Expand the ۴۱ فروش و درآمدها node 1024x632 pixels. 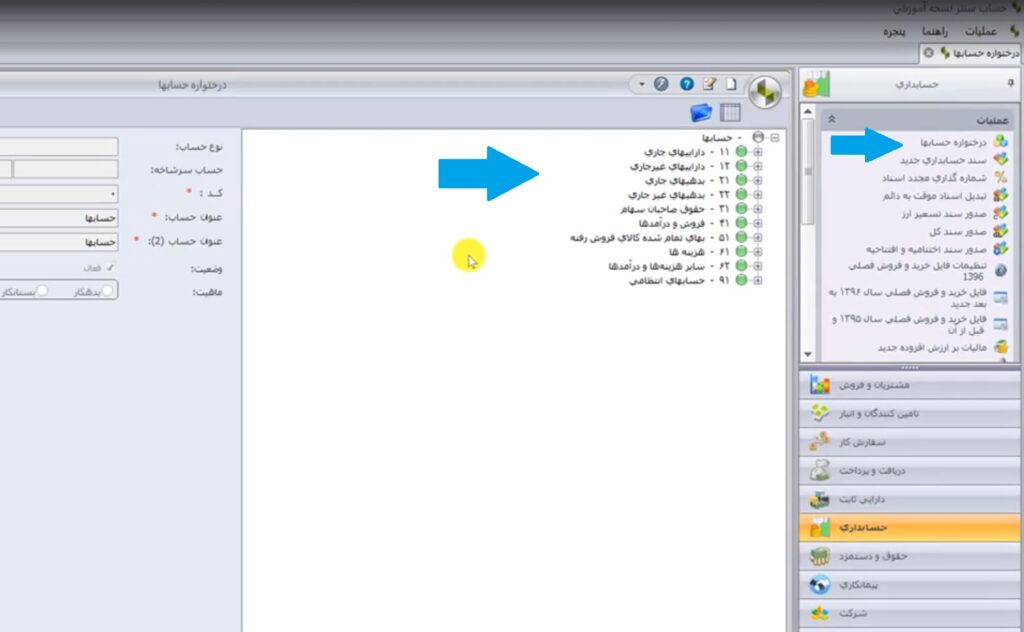[758, 223]
